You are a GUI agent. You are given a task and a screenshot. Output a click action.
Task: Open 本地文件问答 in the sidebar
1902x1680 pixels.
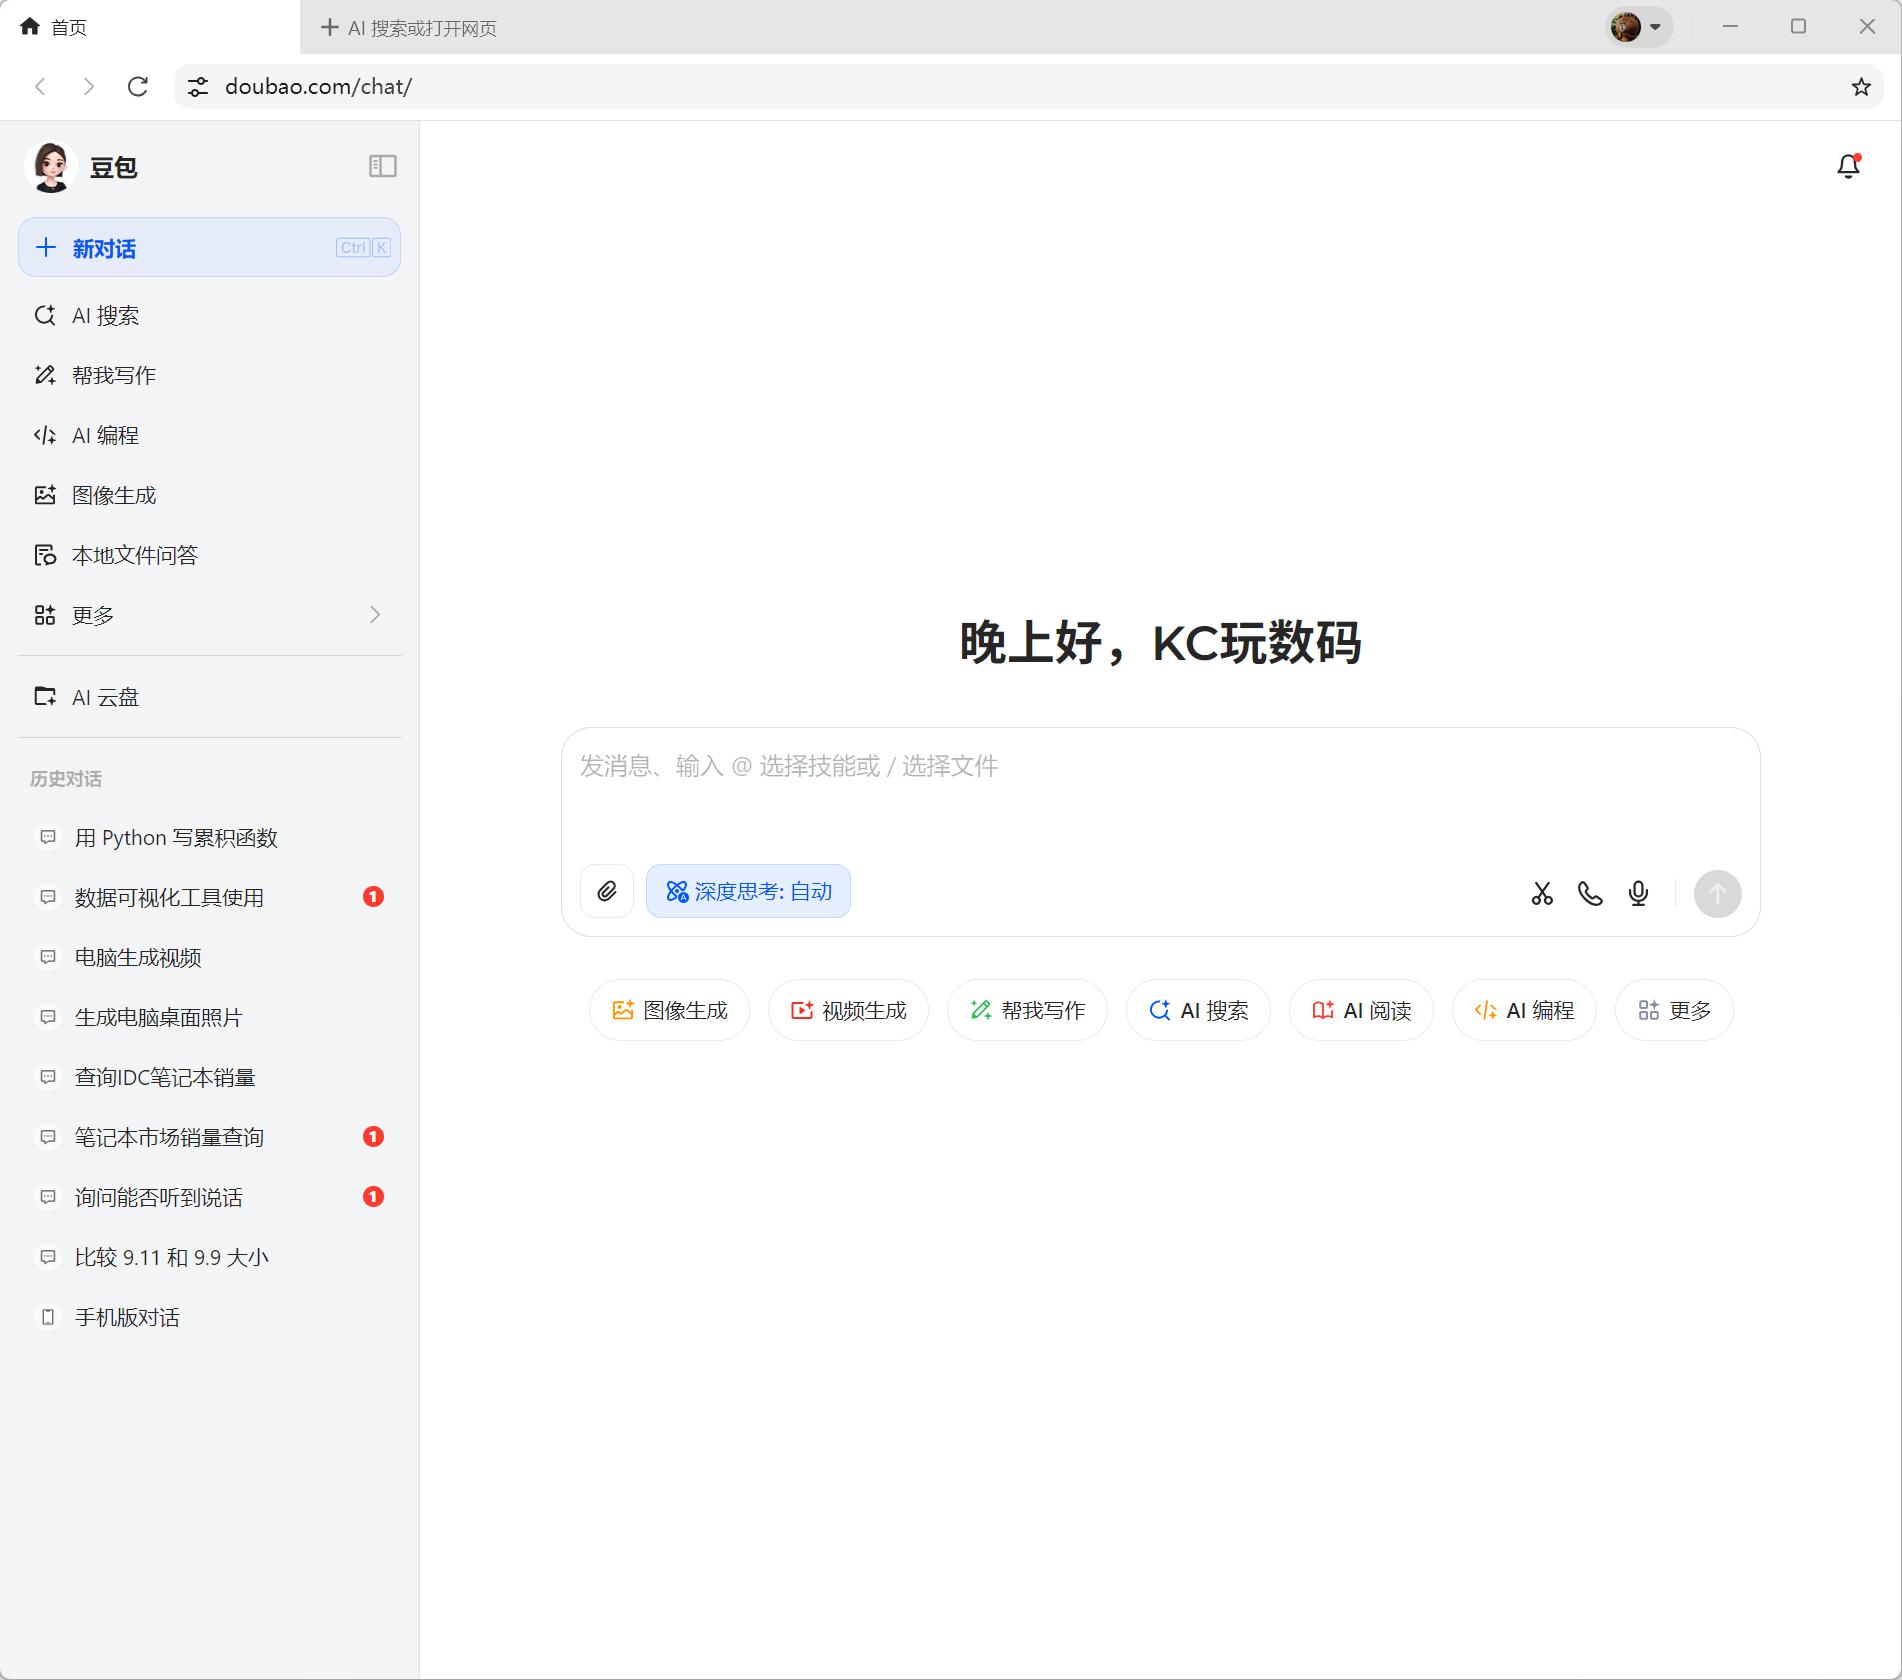210,556
